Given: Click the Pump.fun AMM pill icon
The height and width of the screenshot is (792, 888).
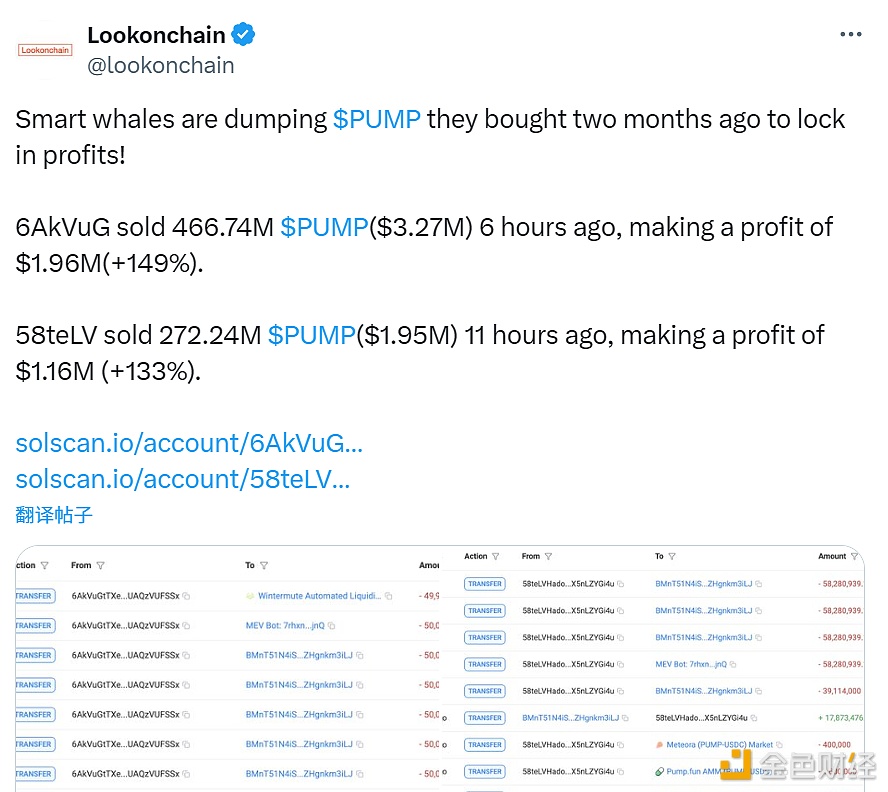Looking at the screenshot, I should (x=659, y=772).
